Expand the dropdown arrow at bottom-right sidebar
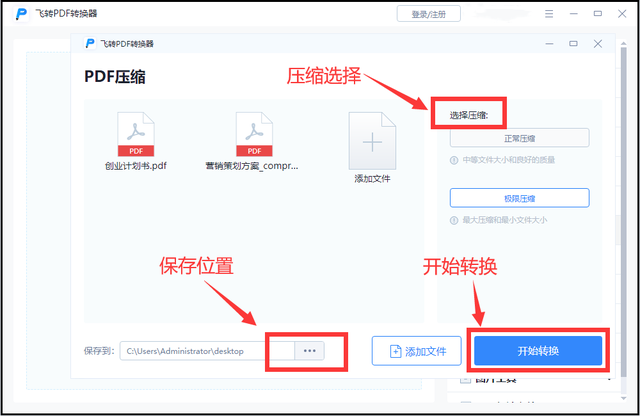The width and height of the screenshot is (640, 416). [609, 380]
